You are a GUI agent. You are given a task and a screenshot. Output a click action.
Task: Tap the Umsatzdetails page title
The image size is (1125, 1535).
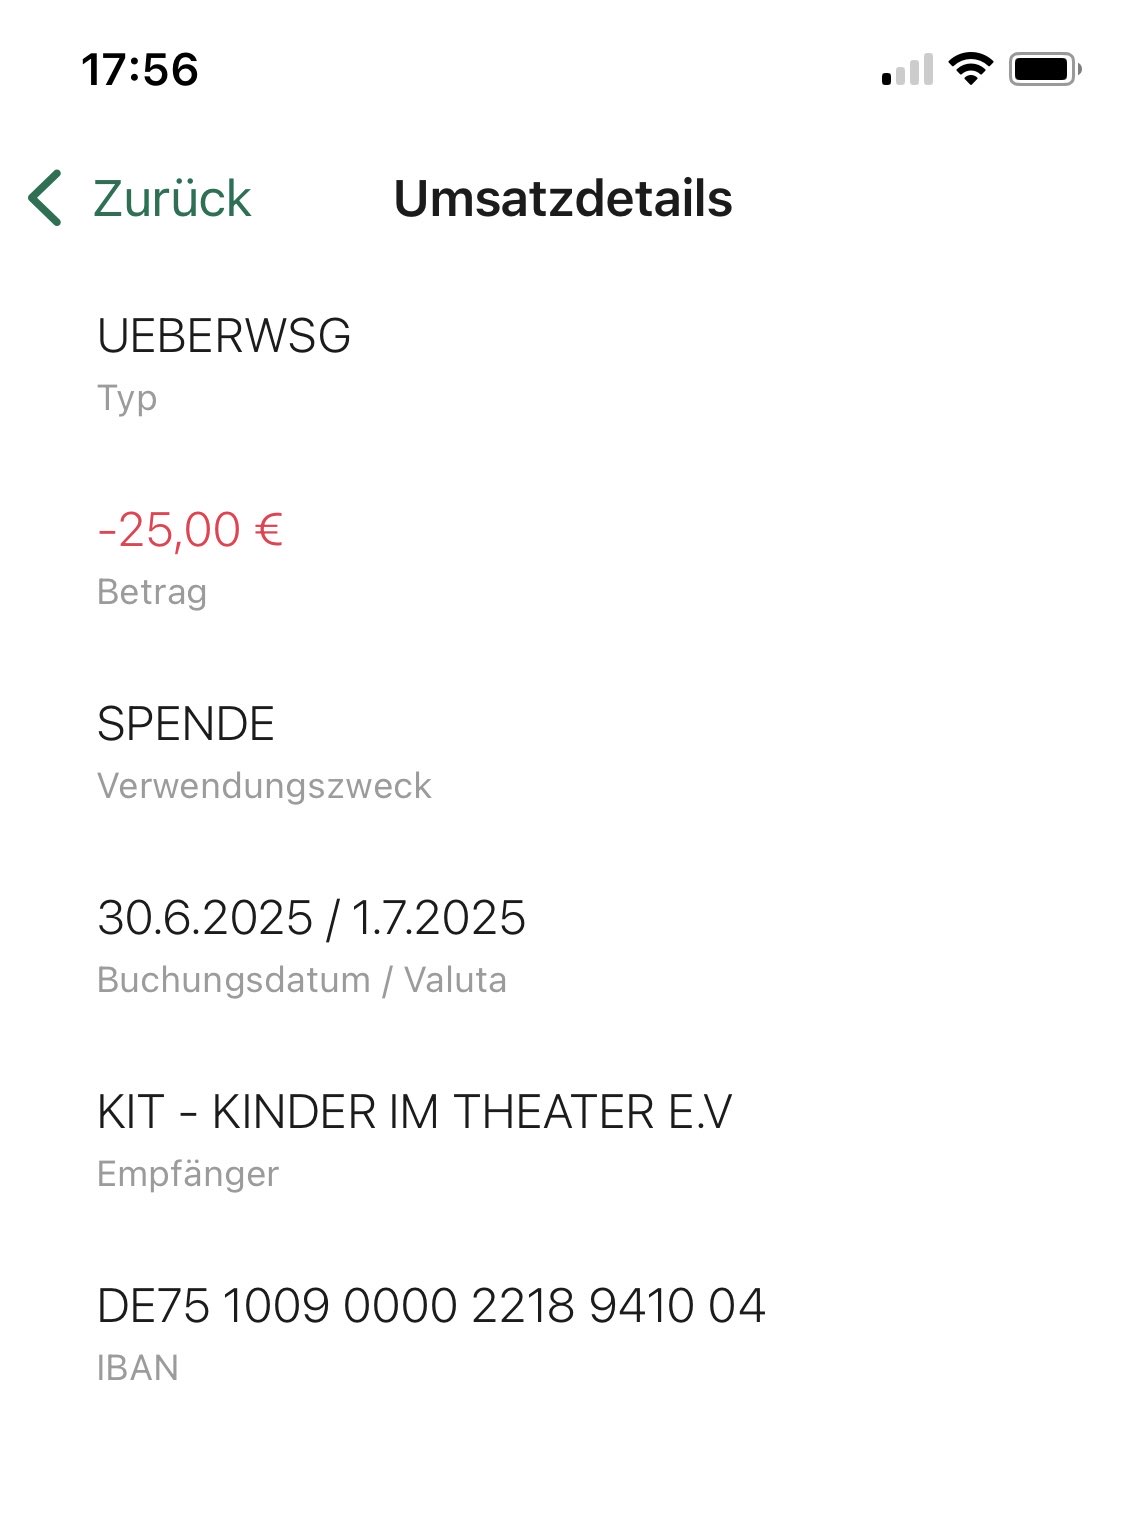pos(563,198)
